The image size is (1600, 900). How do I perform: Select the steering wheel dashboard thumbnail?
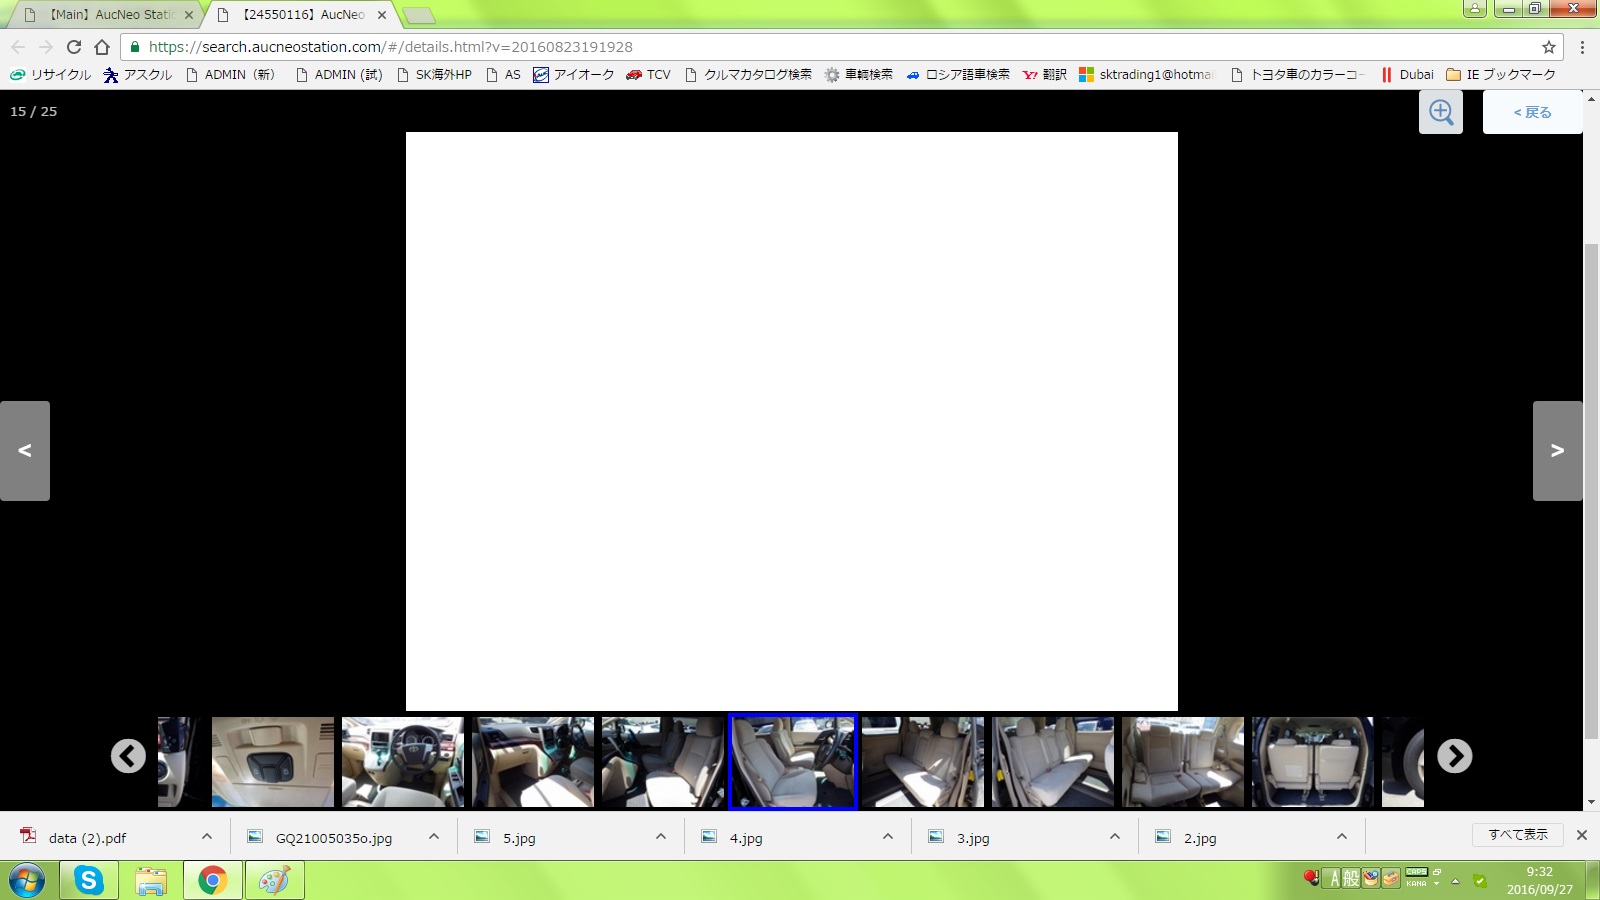click(x=403, y=762)
